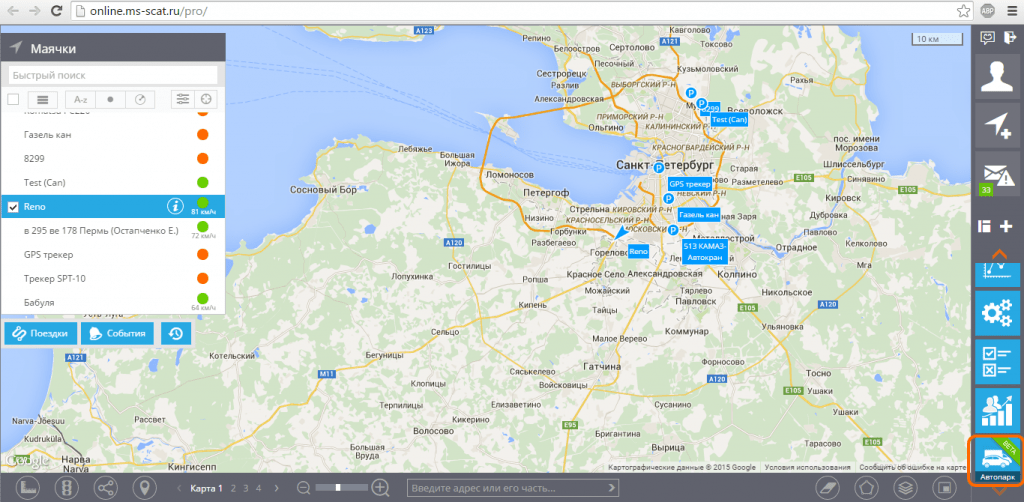The width and height of the screenshot is (1024, 502).
Task: Click the list view hamburger button
Action: click(43, 99)
